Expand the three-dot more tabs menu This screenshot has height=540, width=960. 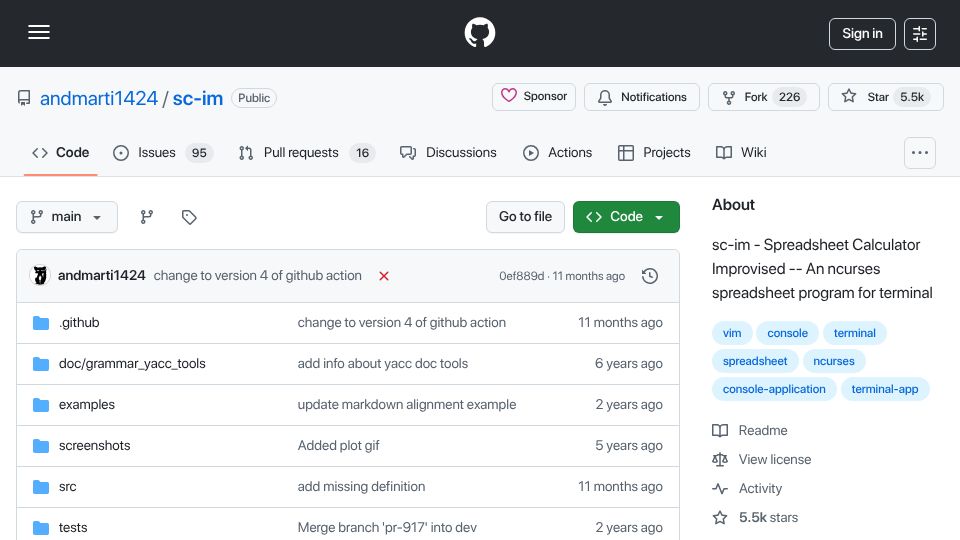pyautogui.click(x=920, y=152)
